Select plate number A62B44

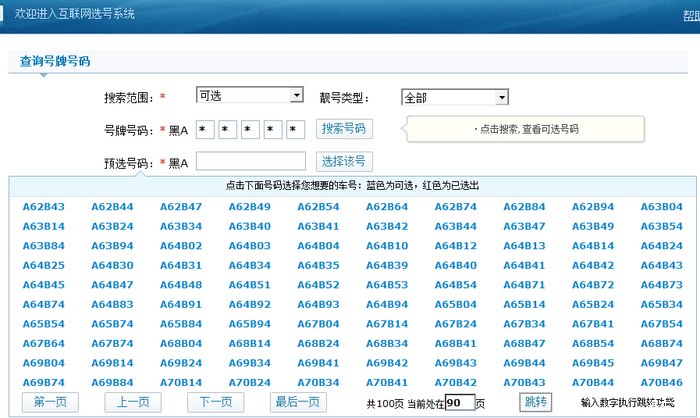click(x=112, y=207)
